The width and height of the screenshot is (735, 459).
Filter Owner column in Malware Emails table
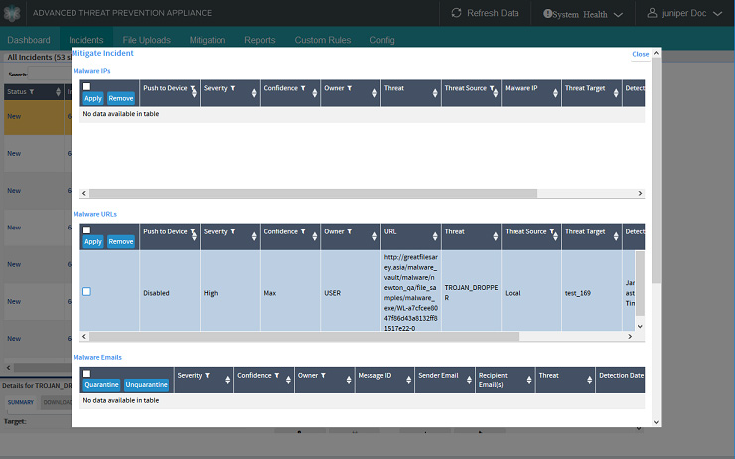[x=323, y=376]
